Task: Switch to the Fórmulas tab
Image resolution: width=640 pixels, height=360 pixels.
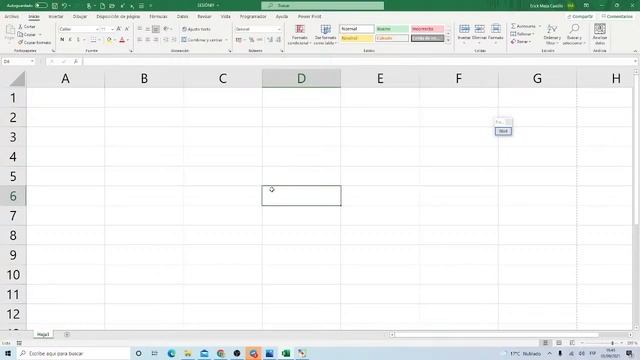Action: click(x=158, y=17)
